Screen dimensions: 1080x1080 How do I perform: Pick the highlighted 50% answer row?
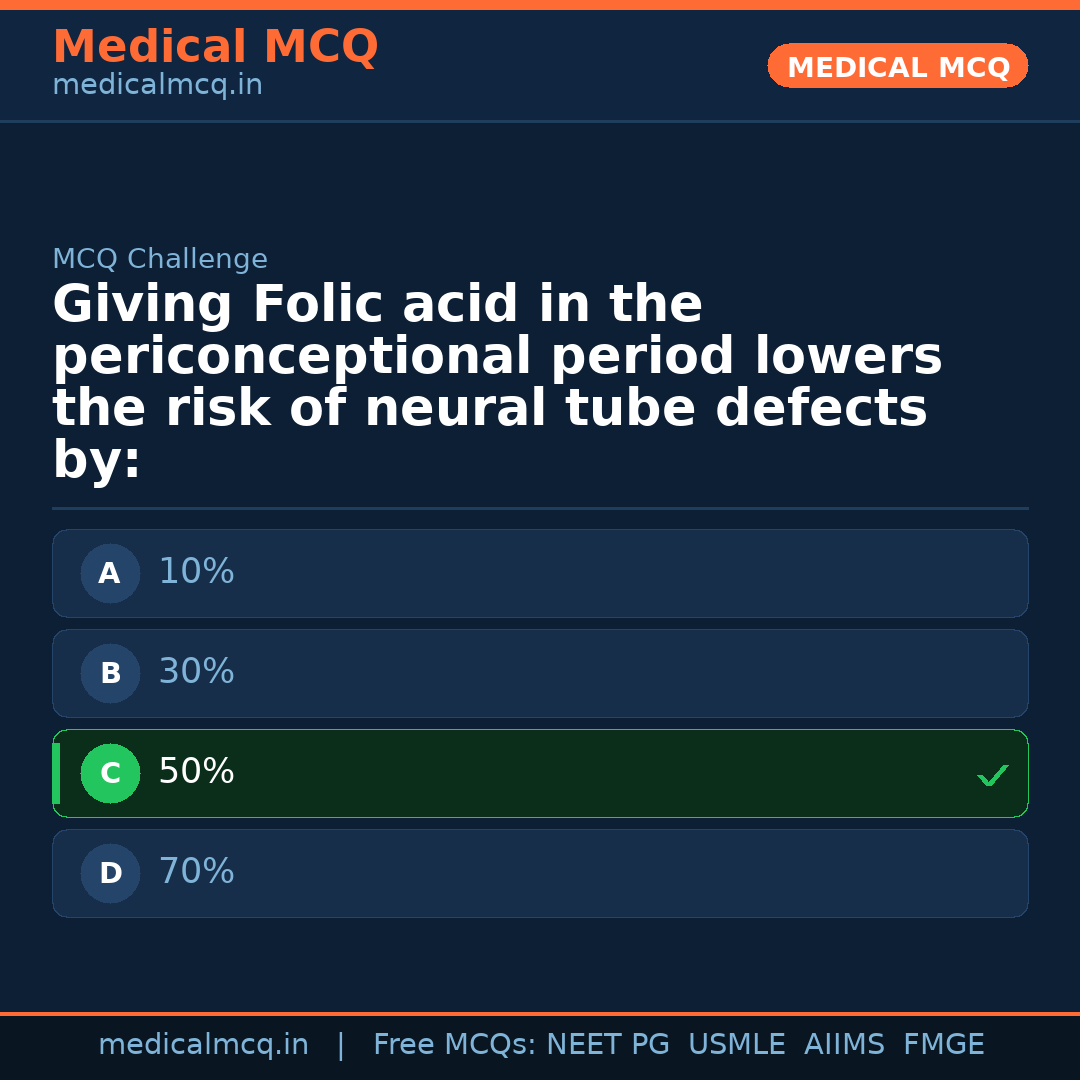(x=540, y=773)
